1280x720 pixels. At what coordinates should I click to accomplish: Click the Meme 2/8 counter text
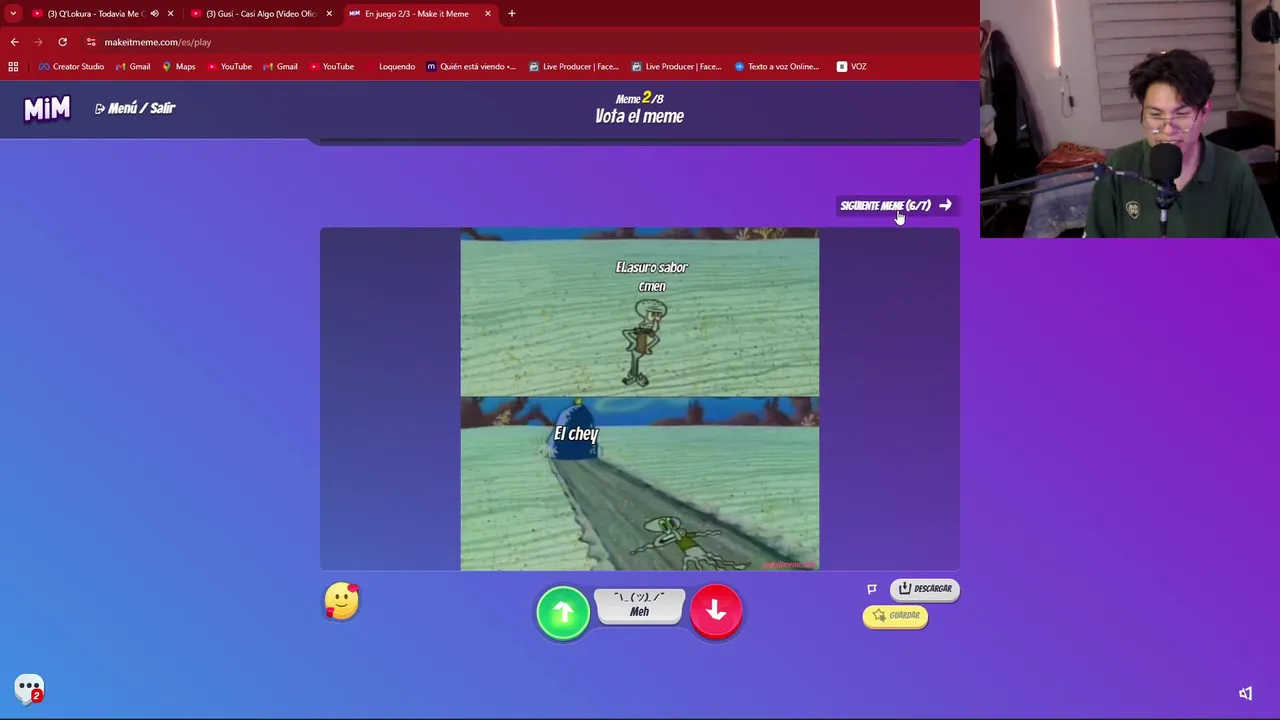coord(640,98)
